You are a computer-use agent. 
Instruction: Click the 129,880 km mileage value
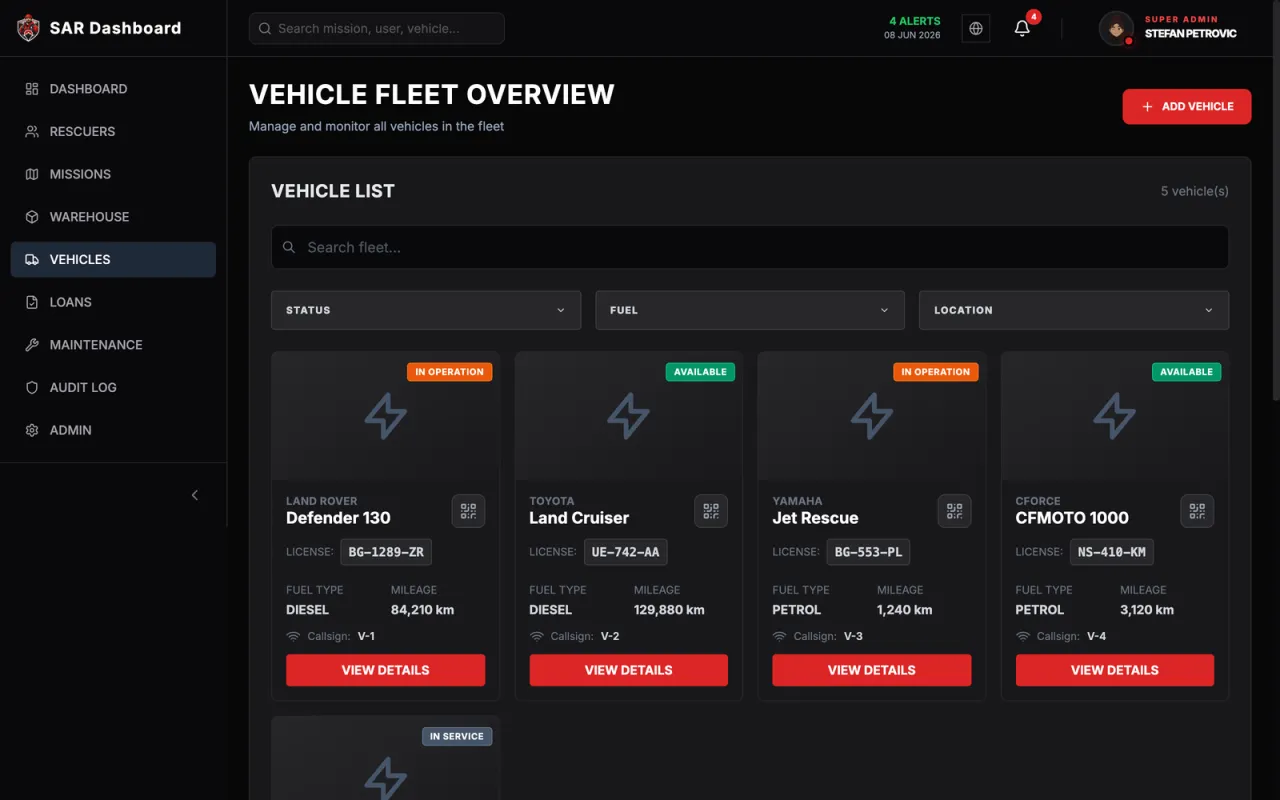[669, 610]
